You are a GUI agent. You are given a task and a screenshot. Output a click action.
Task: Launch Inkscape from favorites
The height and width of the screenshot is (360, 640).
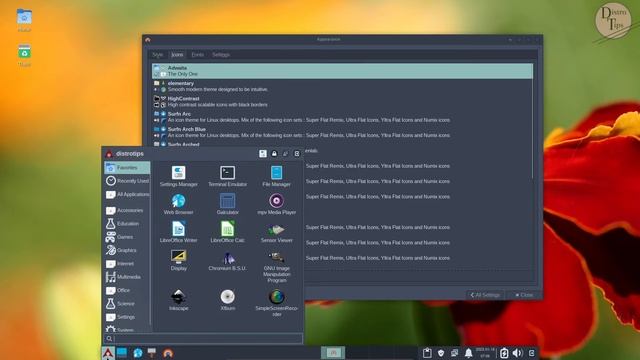pyautogui.click(x=178, y=300)
